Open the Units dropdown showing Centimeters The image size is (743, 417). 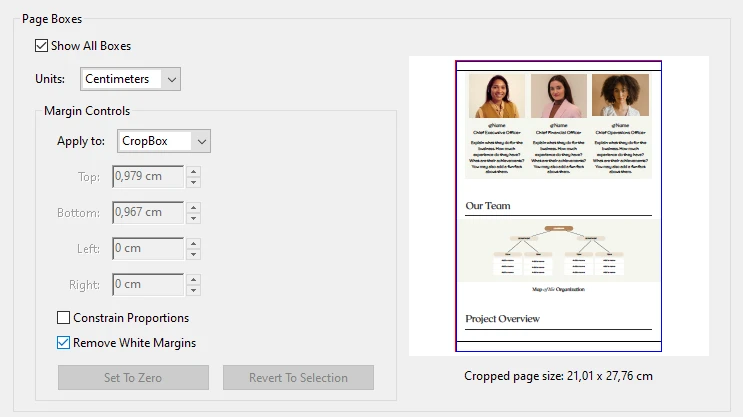(x=130, y=79)
